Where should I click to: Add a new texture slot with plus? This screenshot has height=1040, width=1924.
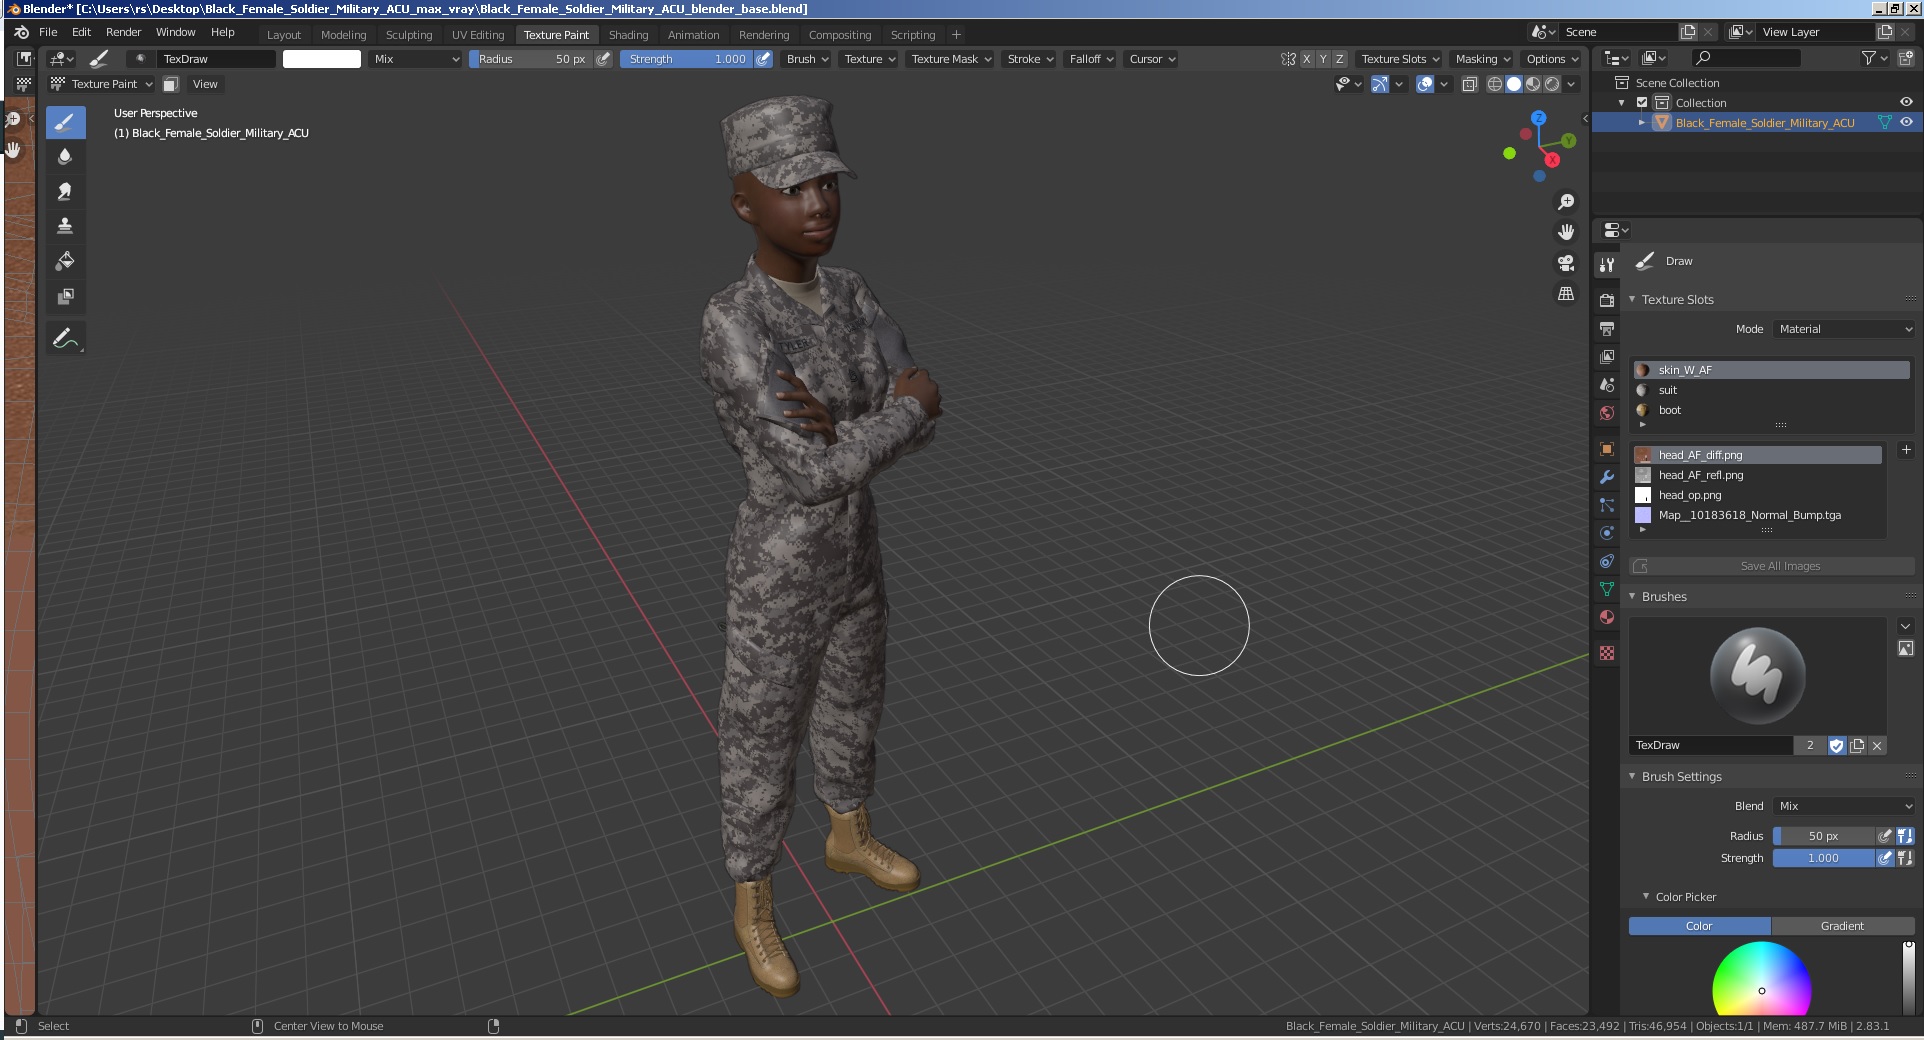1905,451
